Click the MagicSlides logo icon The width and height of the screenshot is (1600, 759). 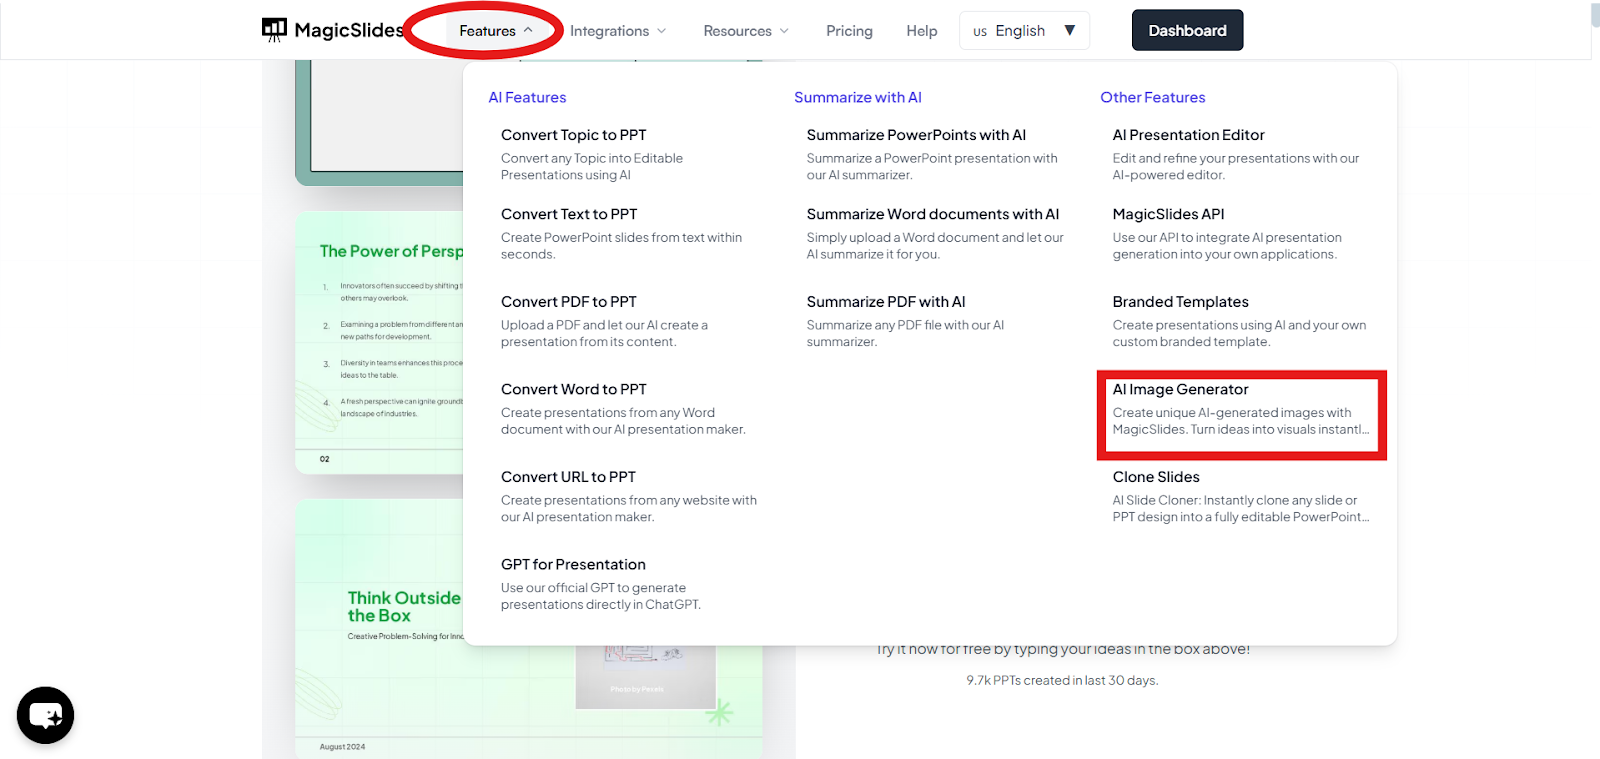coord(274,30)
